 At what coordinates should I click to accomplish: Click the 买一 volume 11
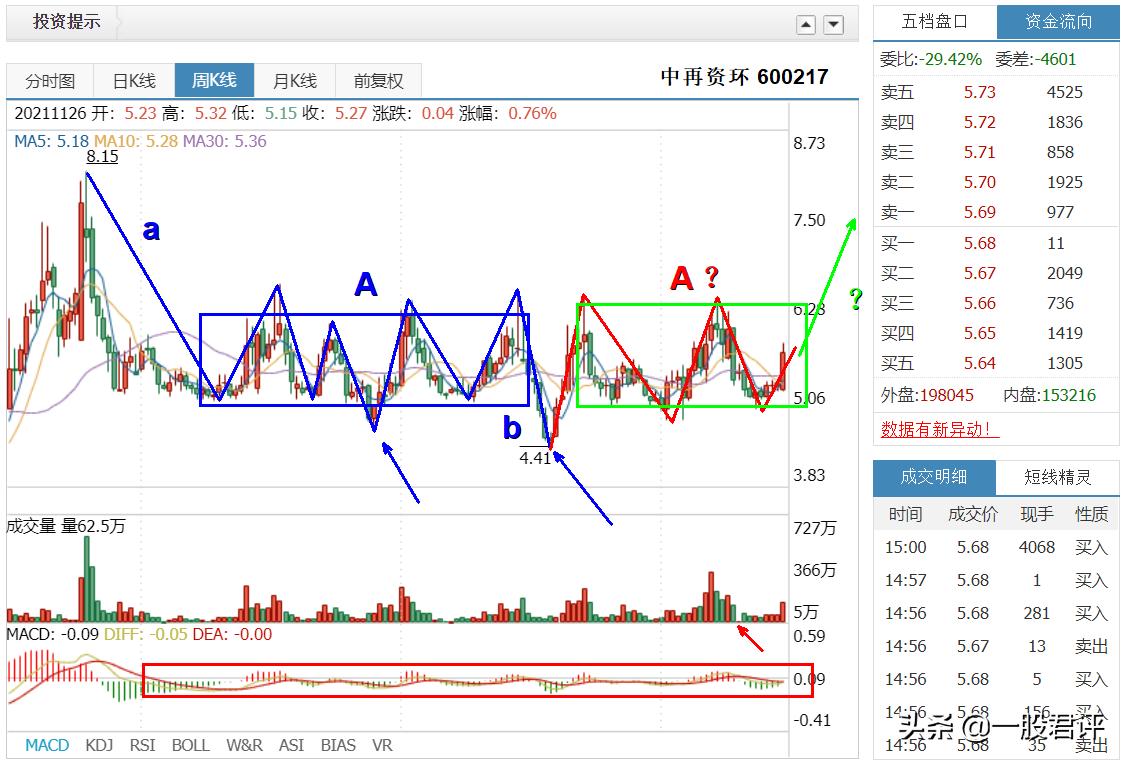(x=1056, y=244)
